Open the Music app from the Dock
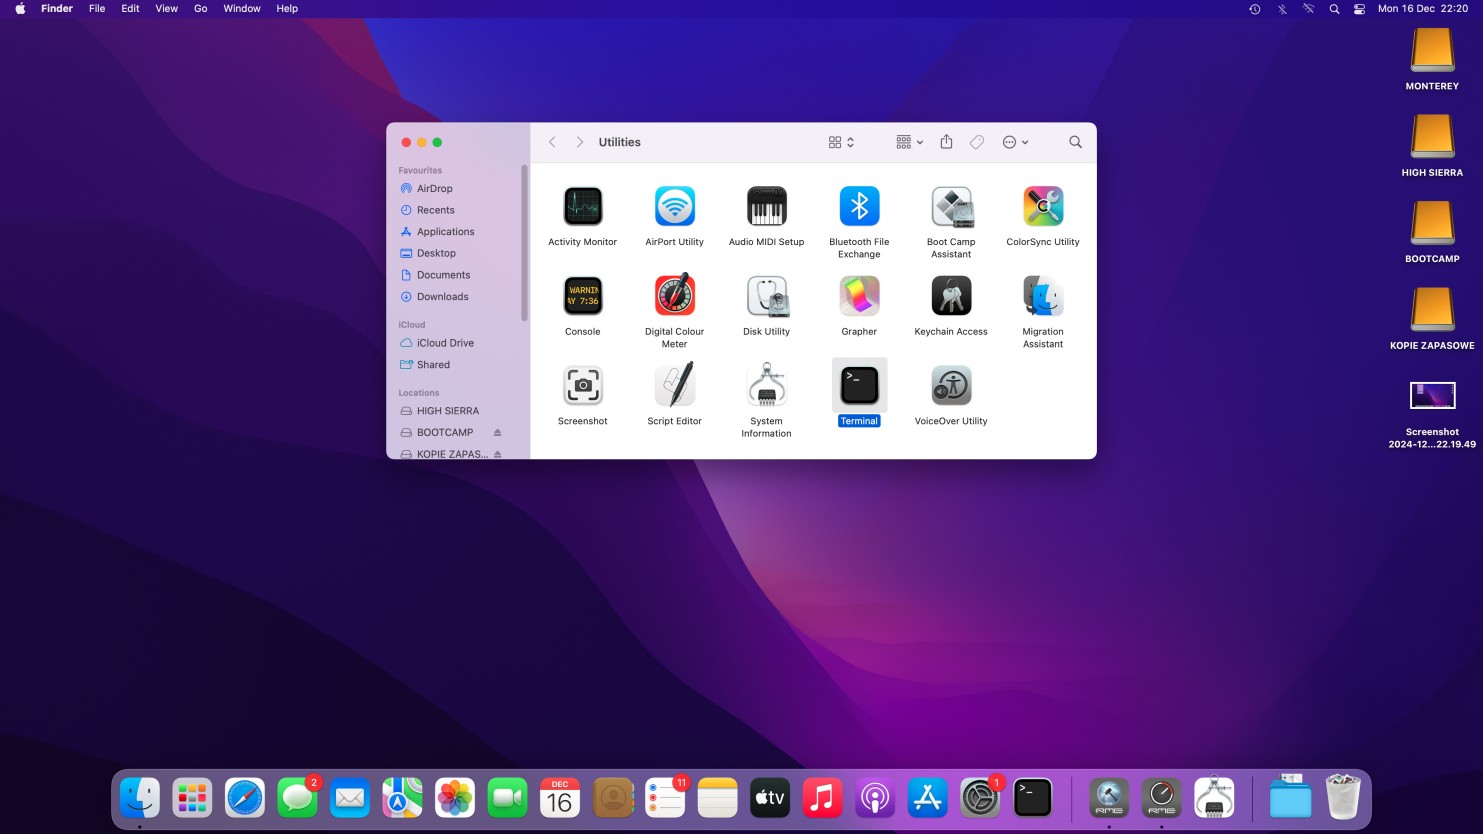 coord(822,798)
